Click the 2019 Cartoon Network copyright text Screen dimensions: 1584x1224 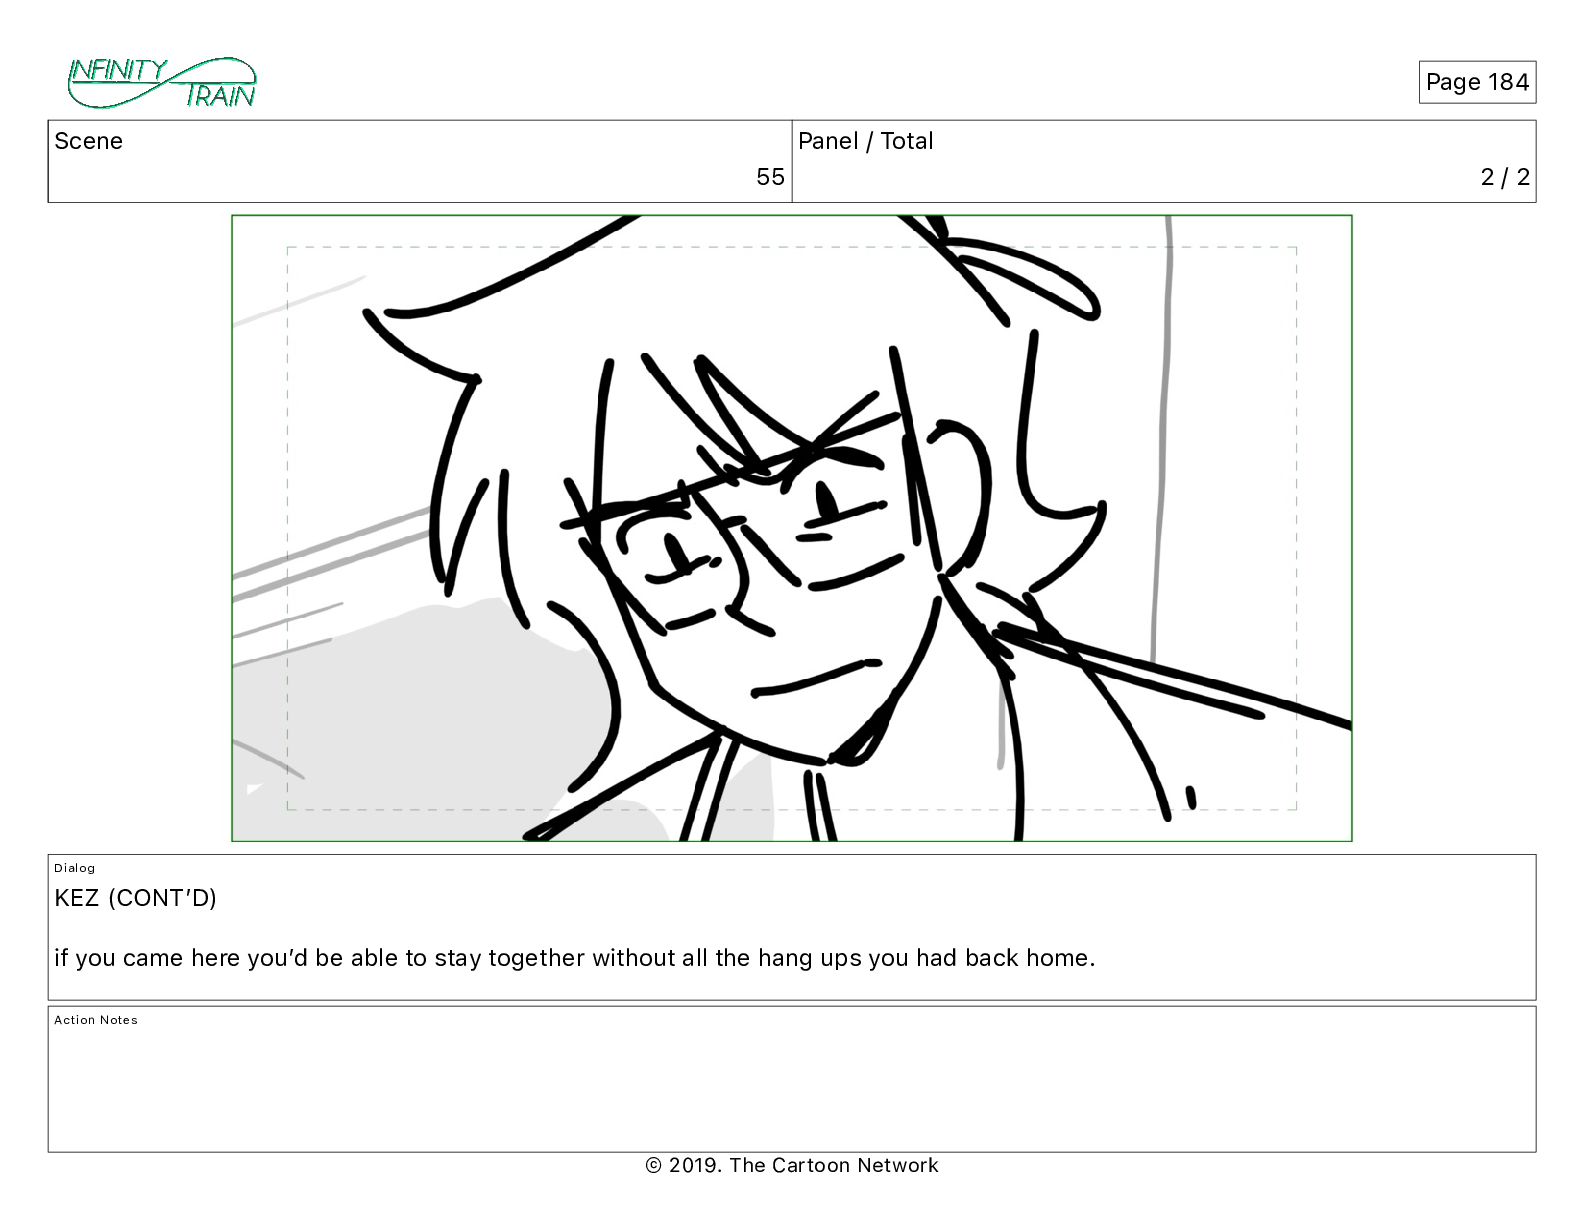coord(792,1165)
